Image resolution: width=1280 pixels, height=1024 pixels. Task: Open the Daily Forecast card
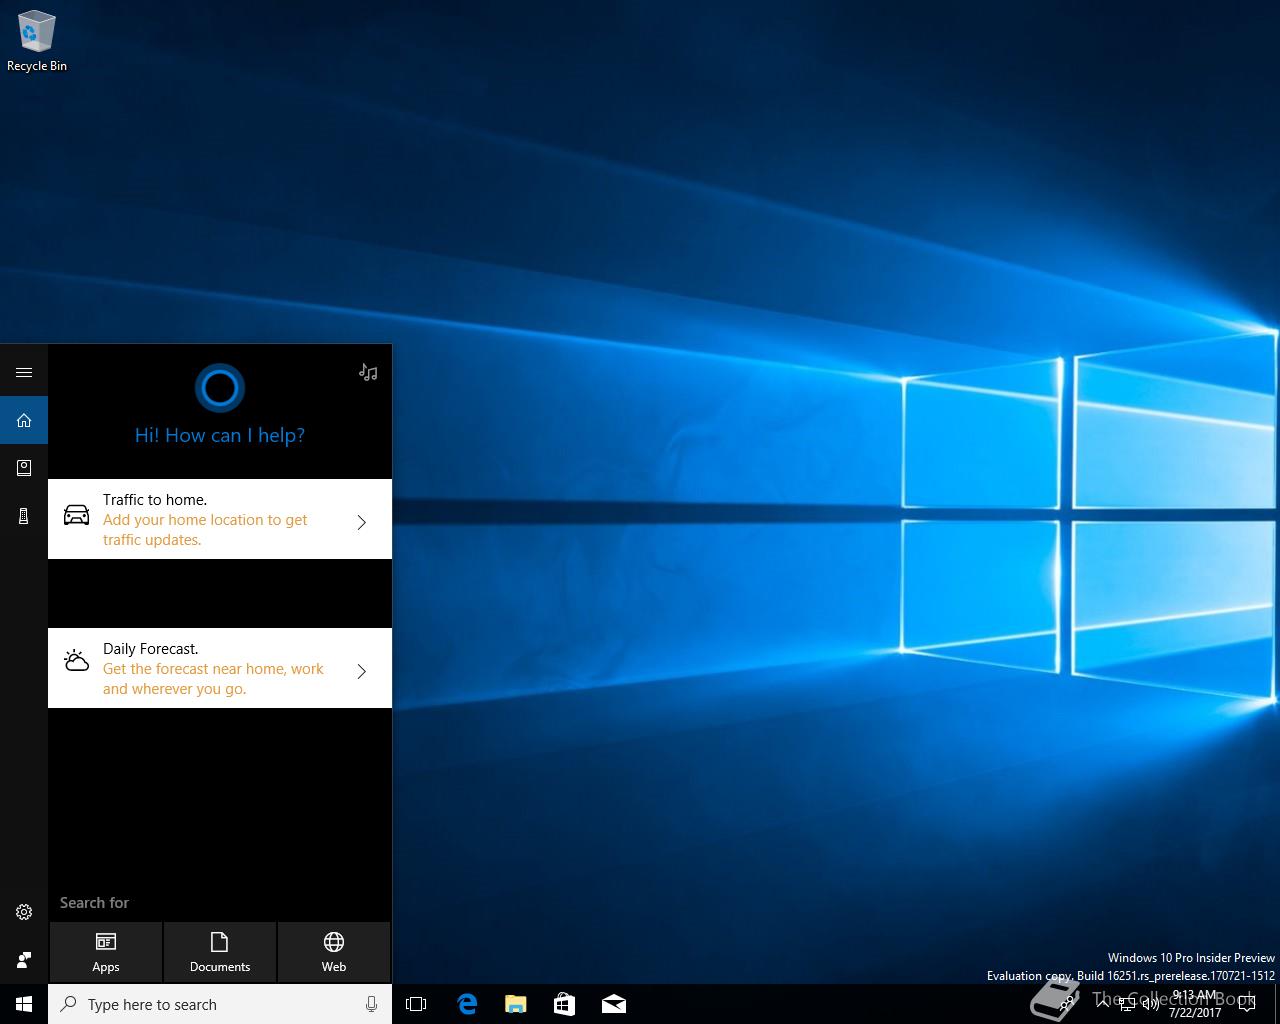(220, 668)
